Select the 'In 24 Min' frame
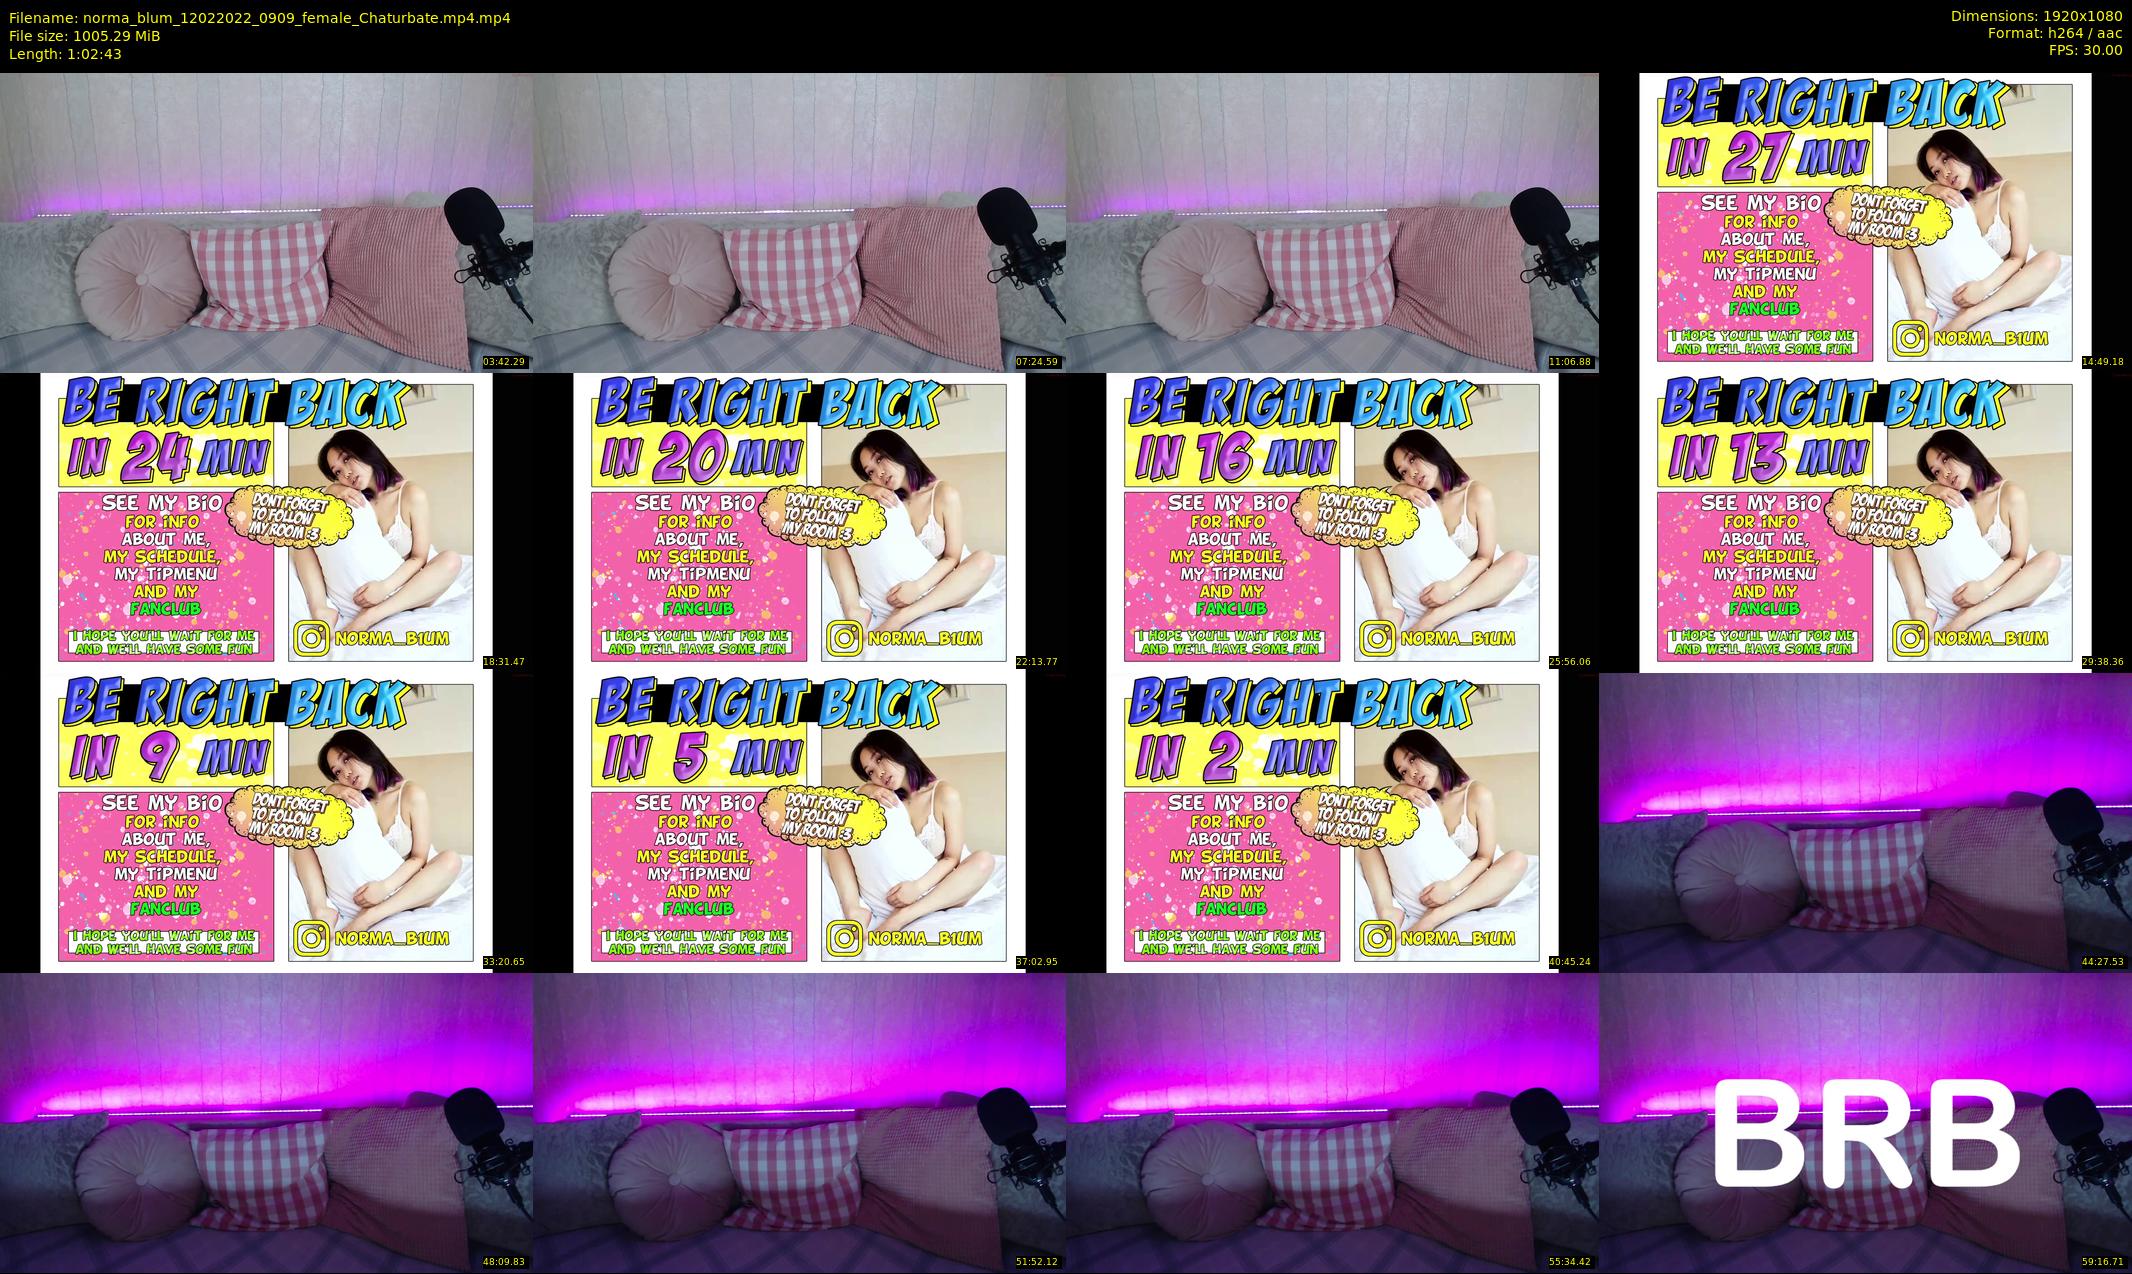The height and width of the screenshot is (1274, 2132). click(266, 522)
